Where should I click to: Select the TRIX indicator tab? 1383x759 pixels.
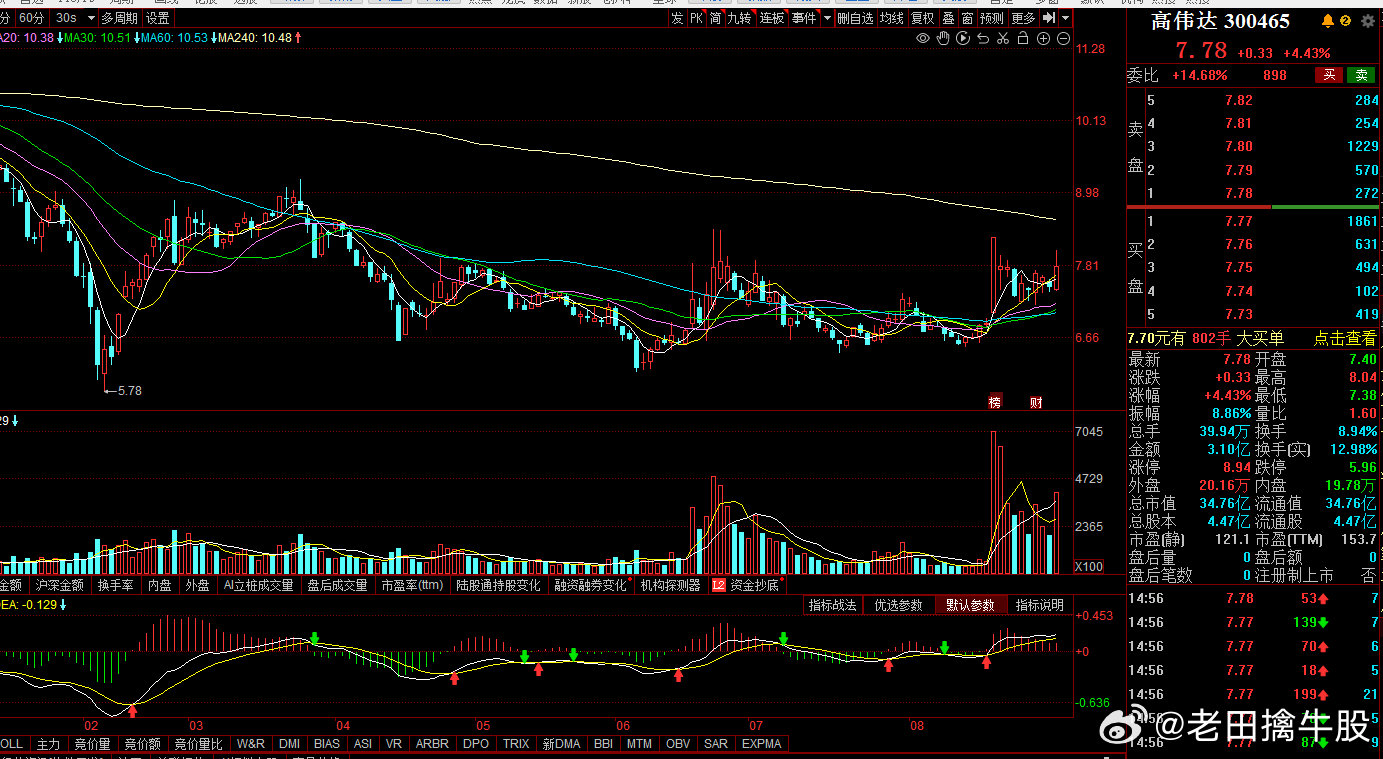click(516, 744)
